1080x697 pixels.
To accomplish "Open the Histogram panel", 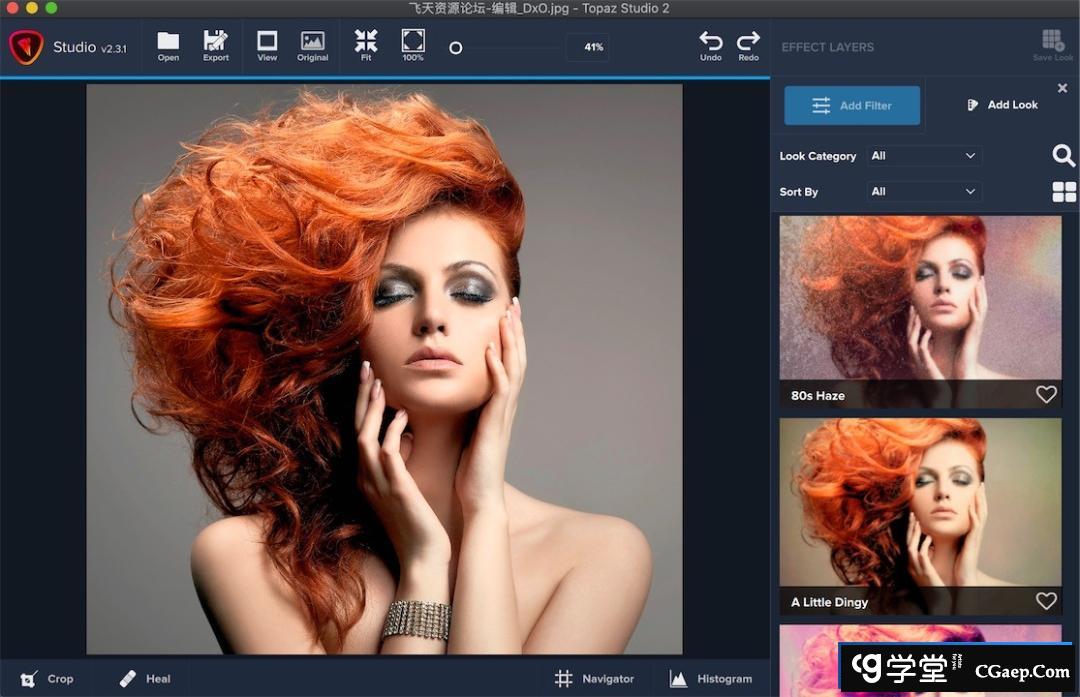I will 711,678.
